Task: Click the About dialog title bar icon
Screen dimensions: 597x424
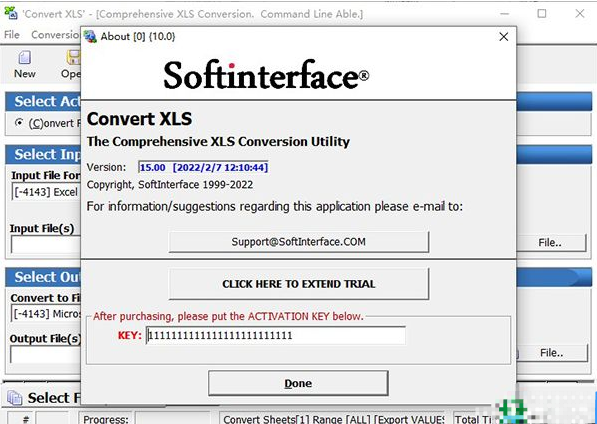Action: [x=90, y=37]
